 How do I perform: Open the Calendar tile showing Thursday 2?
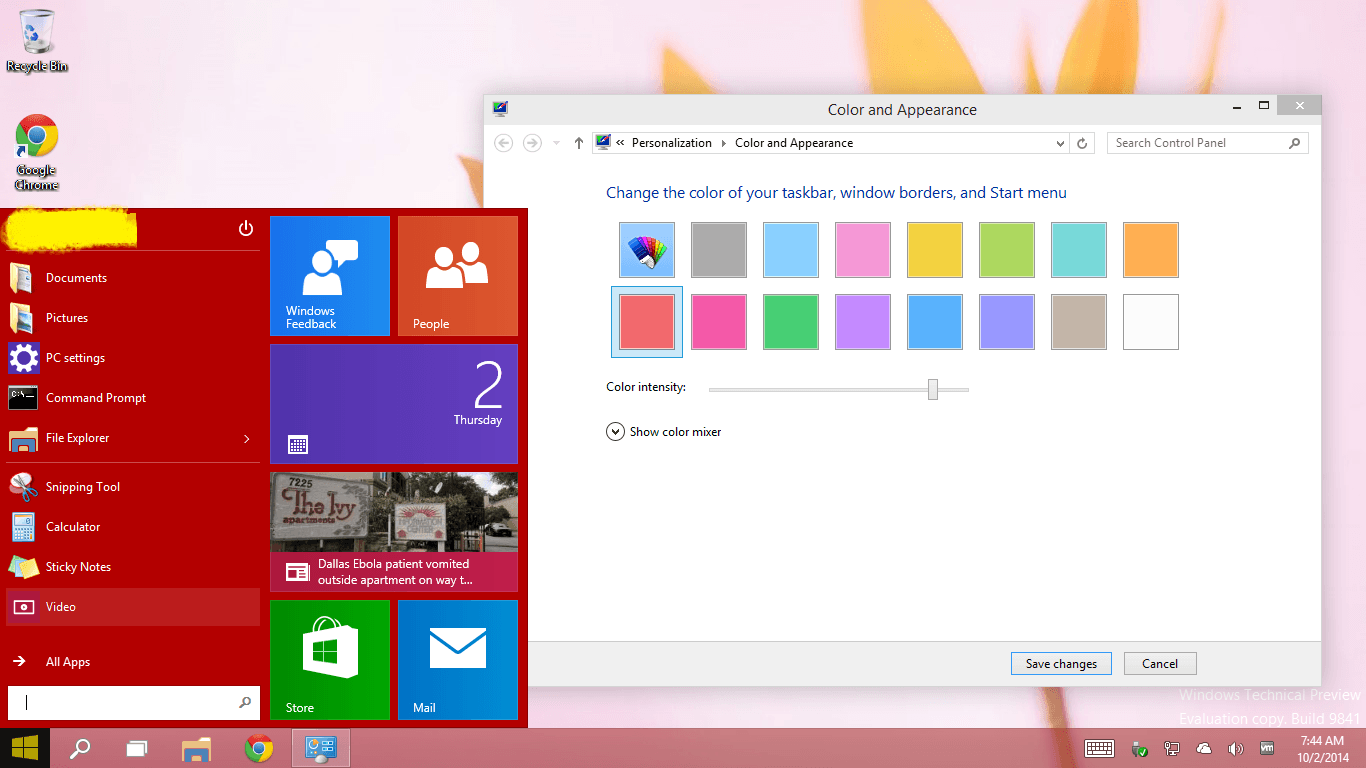pyautogui.click(x=393, y=404)
